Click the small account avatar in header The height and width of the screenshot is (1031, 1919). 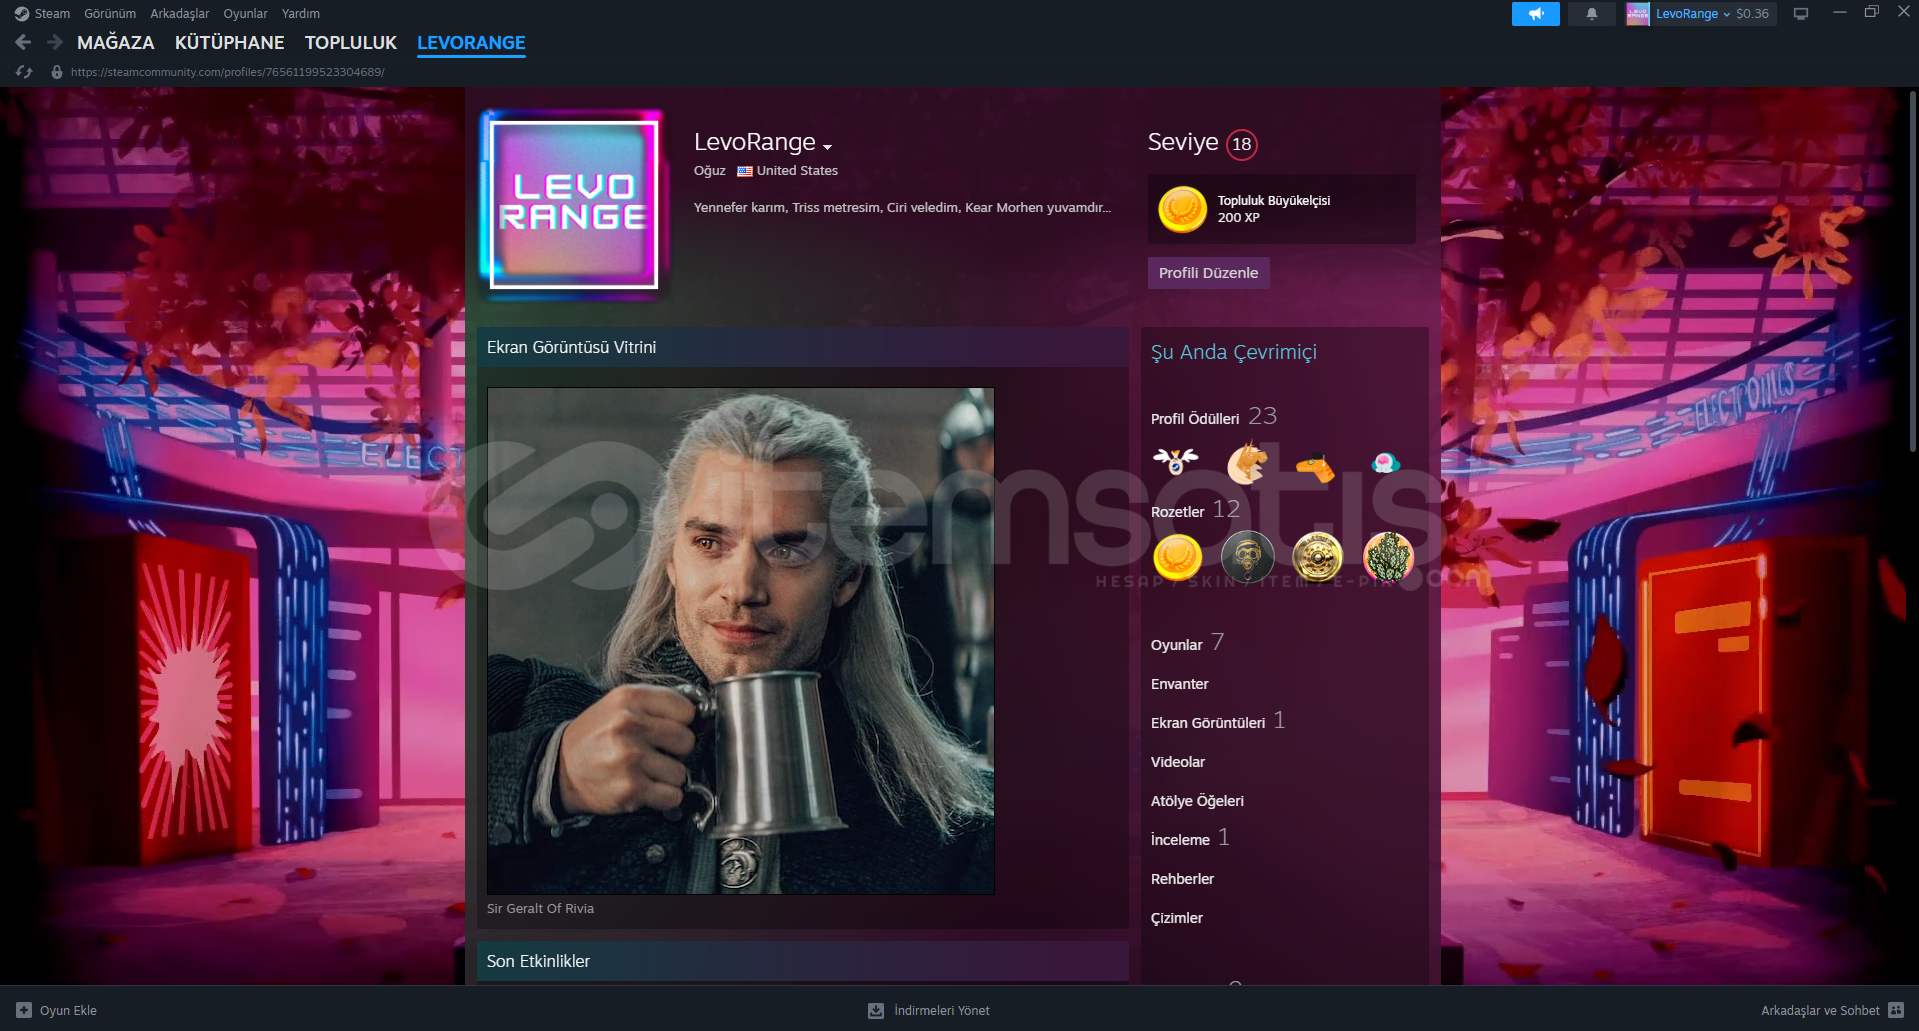pyautogui.click(x=1638, y=14)
